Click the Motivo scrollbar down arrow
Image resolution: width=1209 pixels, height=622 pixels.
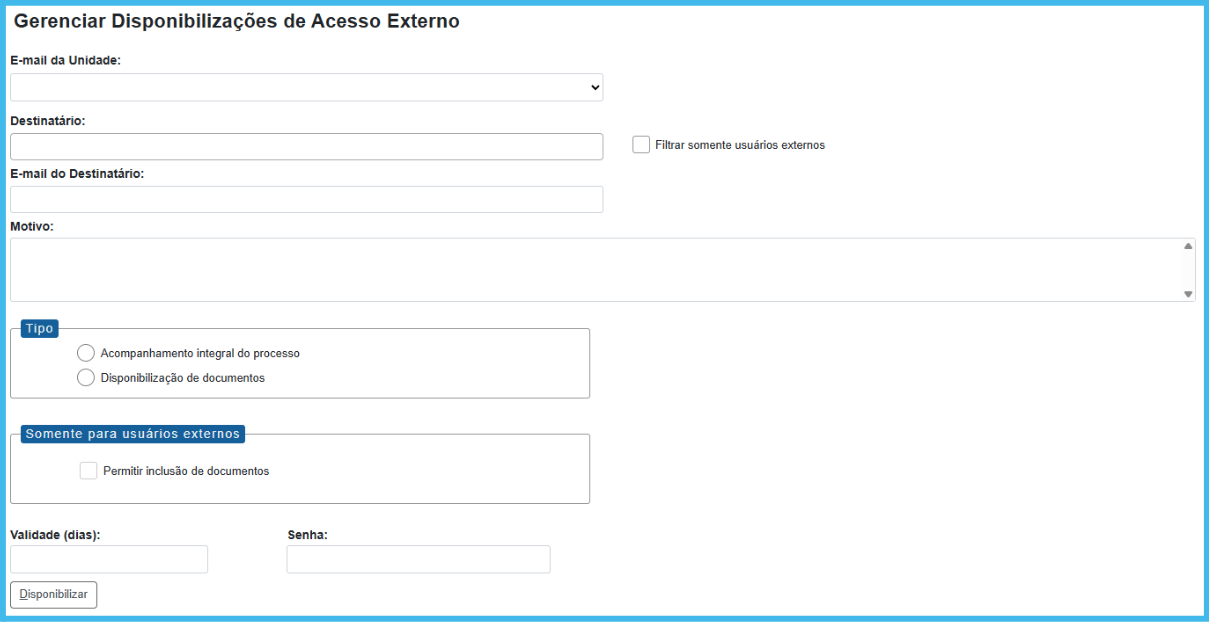[1188, 294]
